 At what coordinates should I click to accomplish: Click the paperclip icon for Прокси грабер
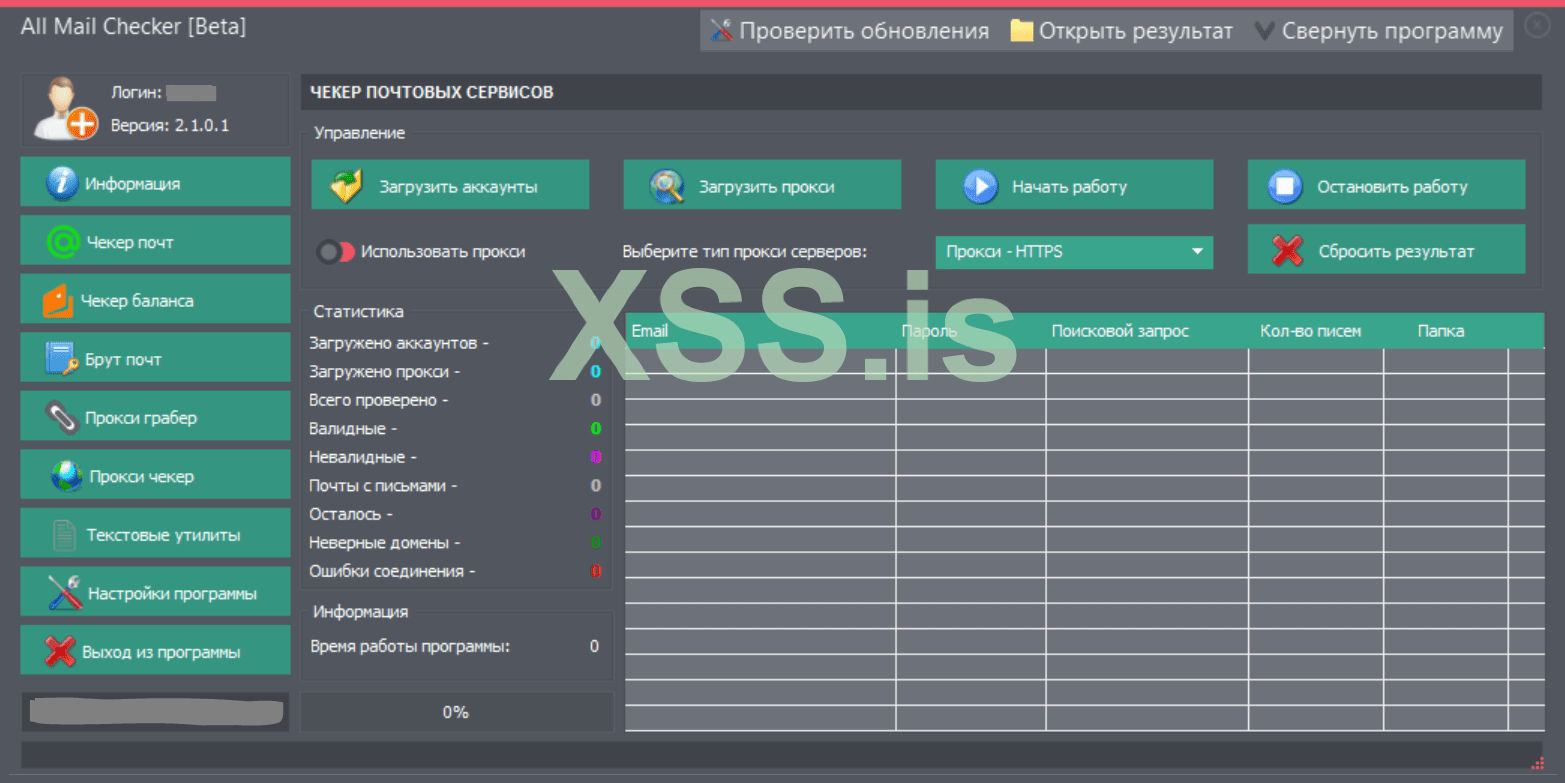[62, 418]
